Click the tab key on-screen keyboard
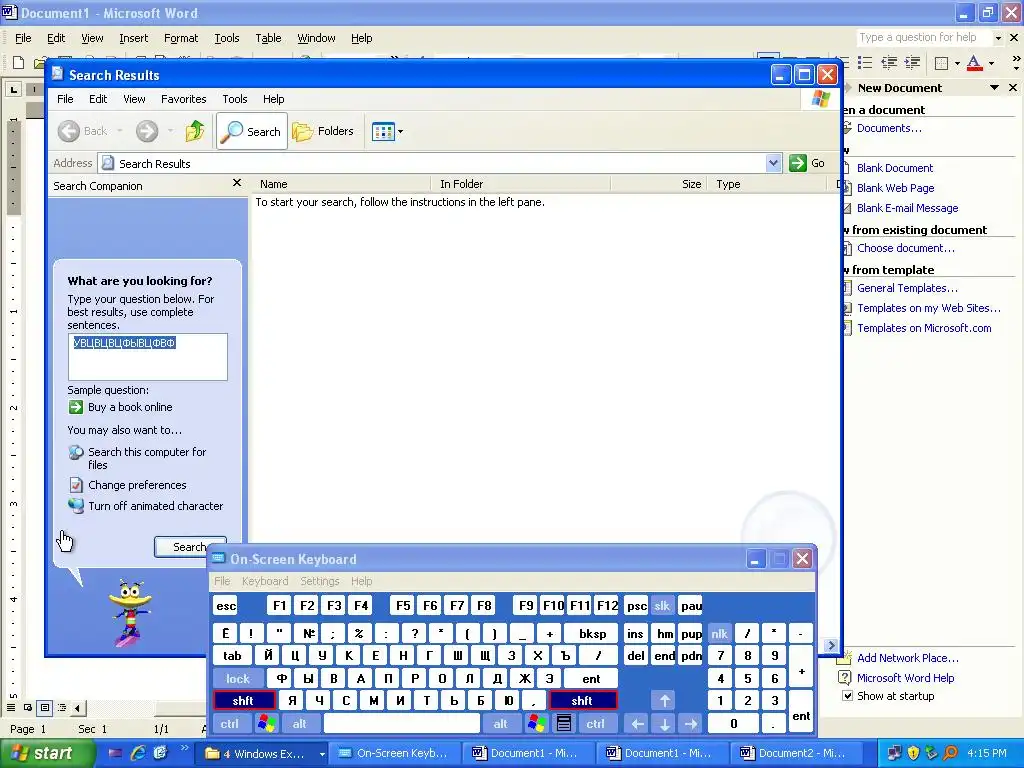1024x768 pixels. (232, 656)
